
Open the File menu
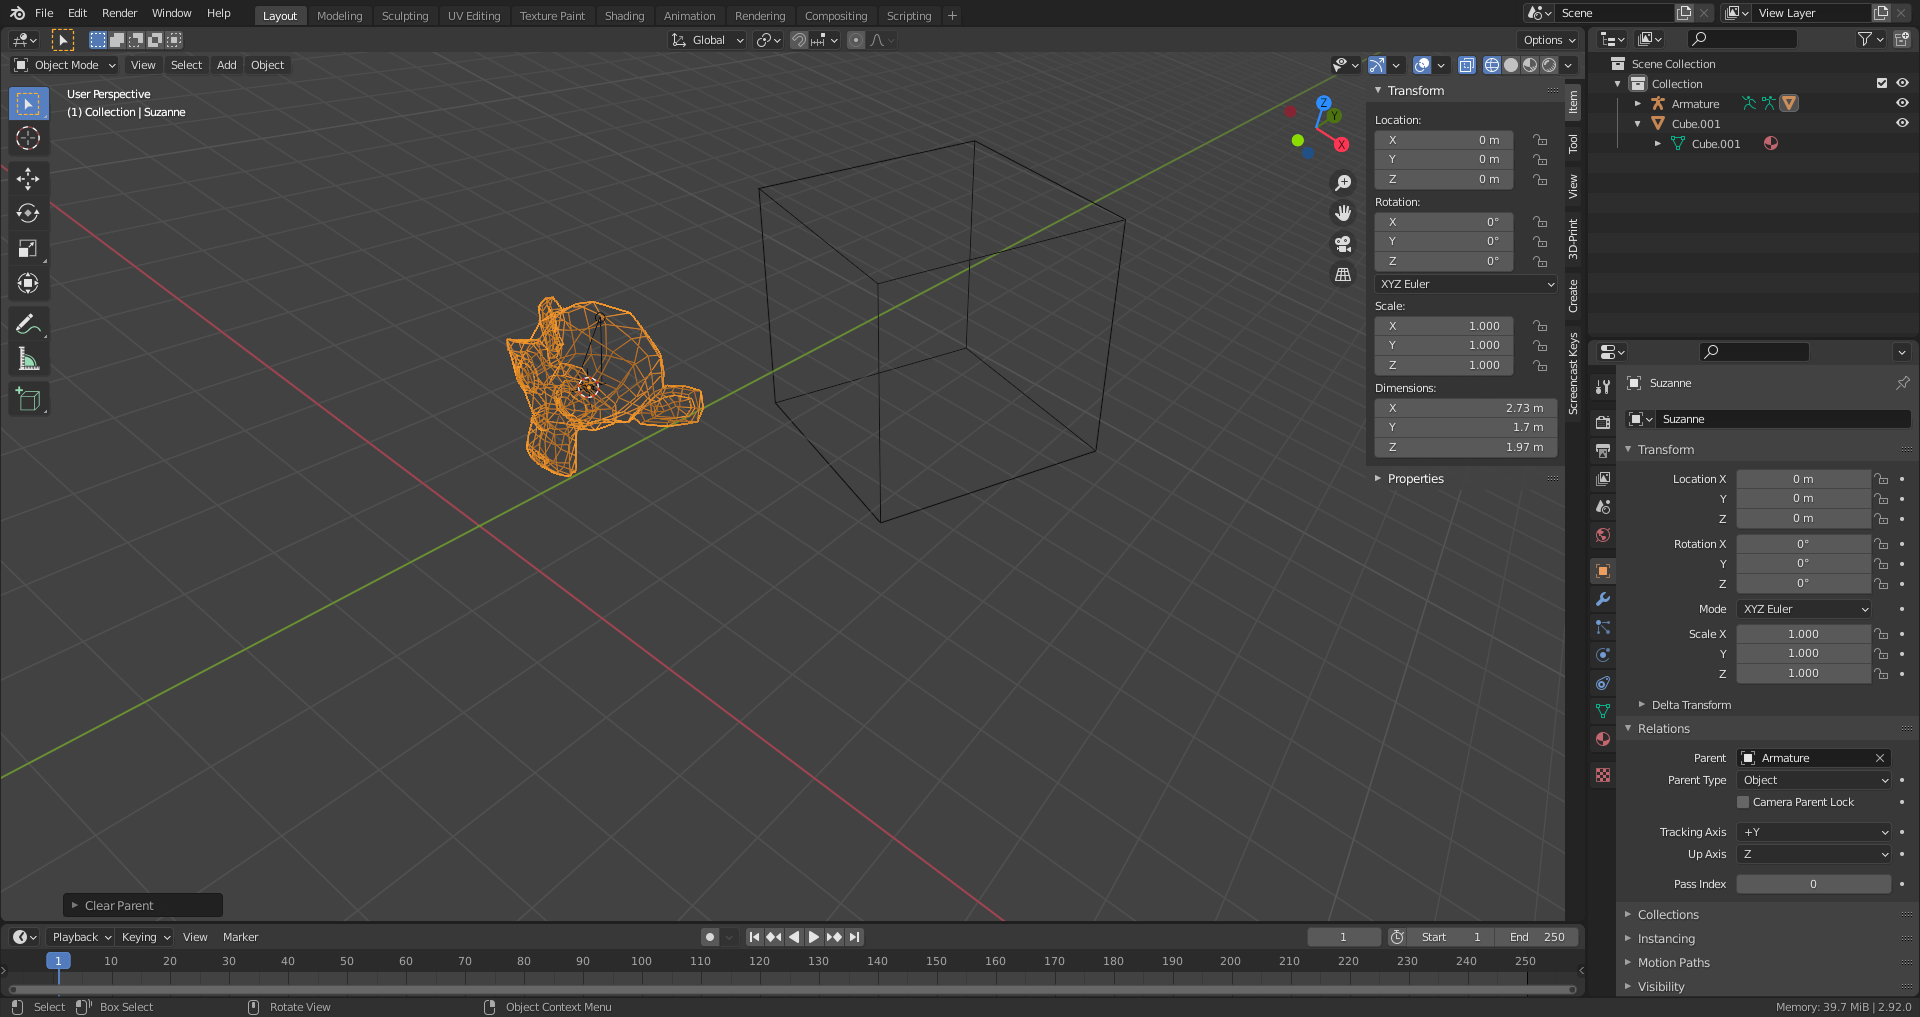(x=44, y=13)
